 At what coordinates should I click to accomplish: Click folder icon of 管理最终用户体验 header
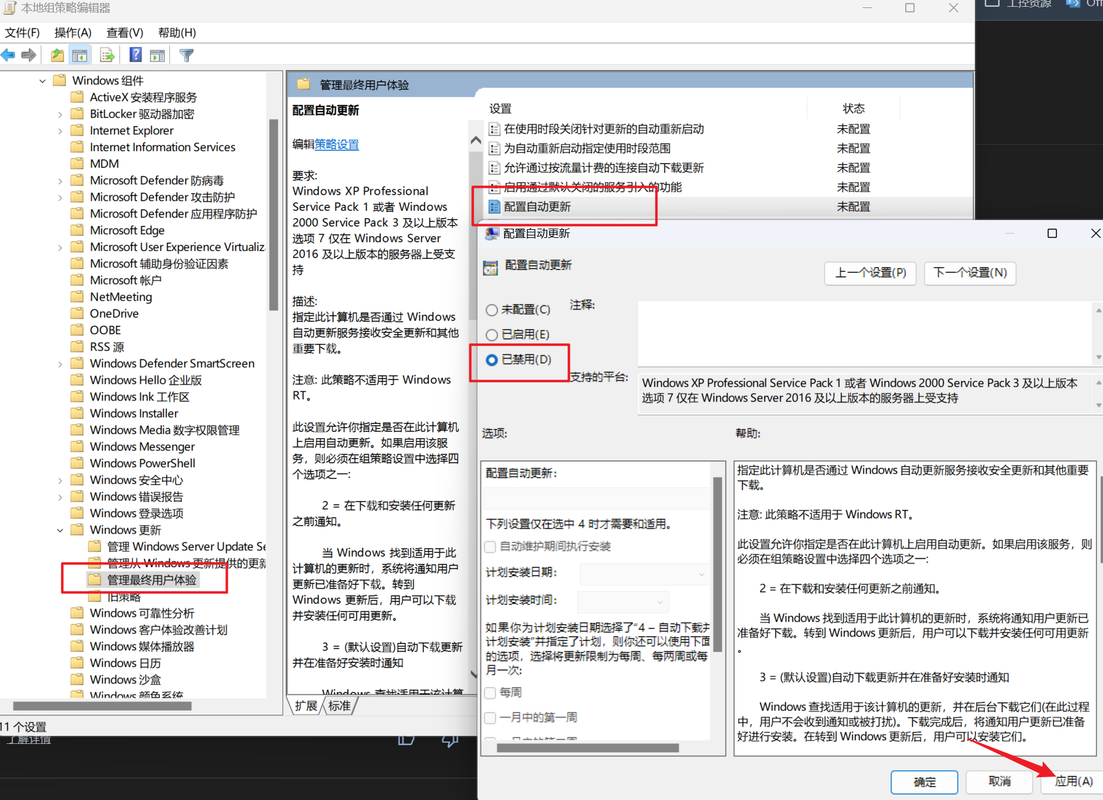304,84
